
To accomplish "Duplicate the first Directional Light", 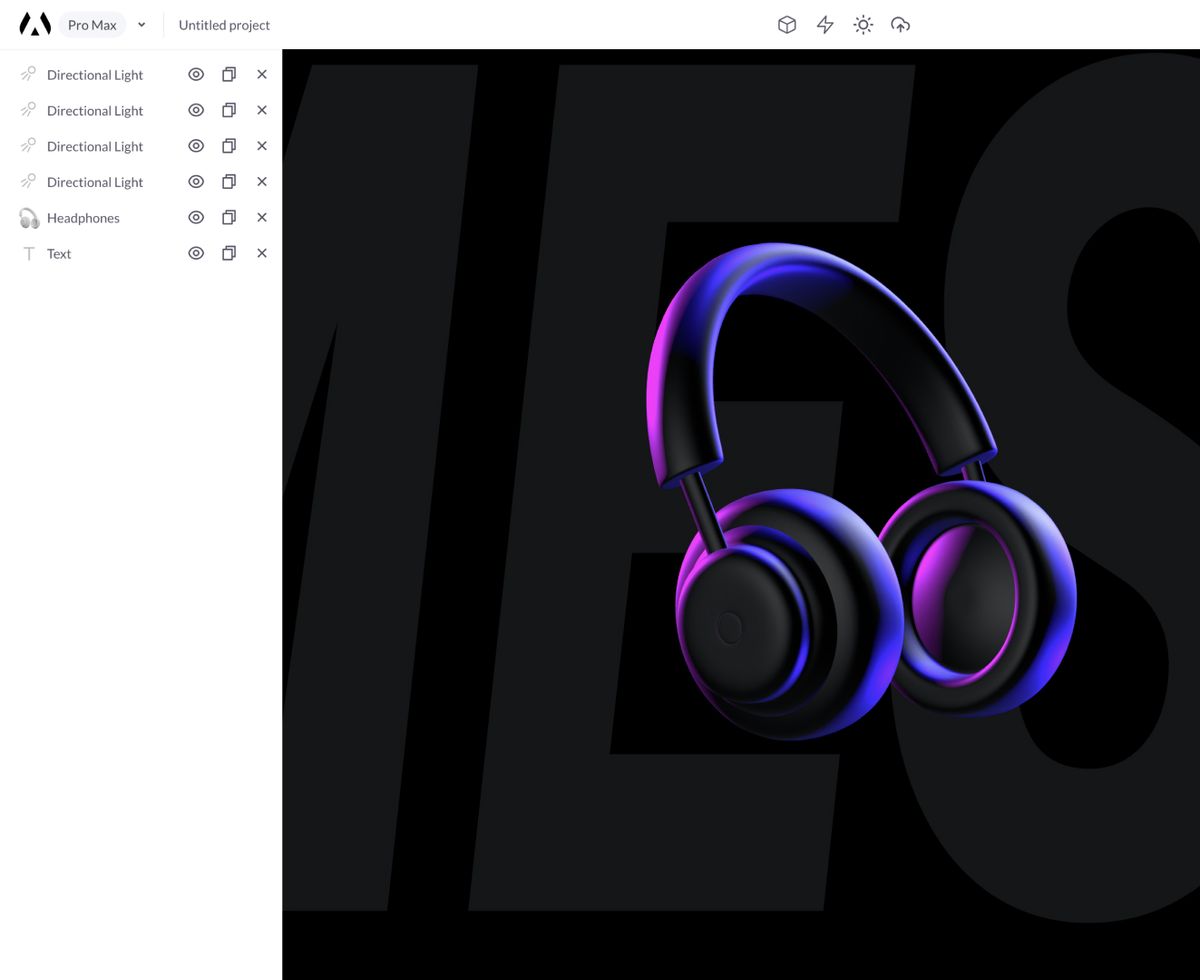I will click(x=229, y=74).
